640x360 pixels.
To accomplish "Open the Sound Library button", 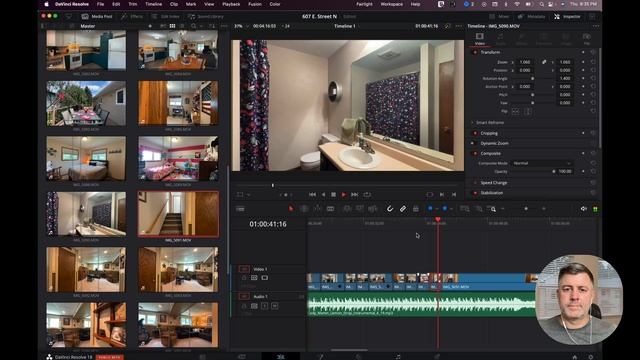I will pos(206,16).
